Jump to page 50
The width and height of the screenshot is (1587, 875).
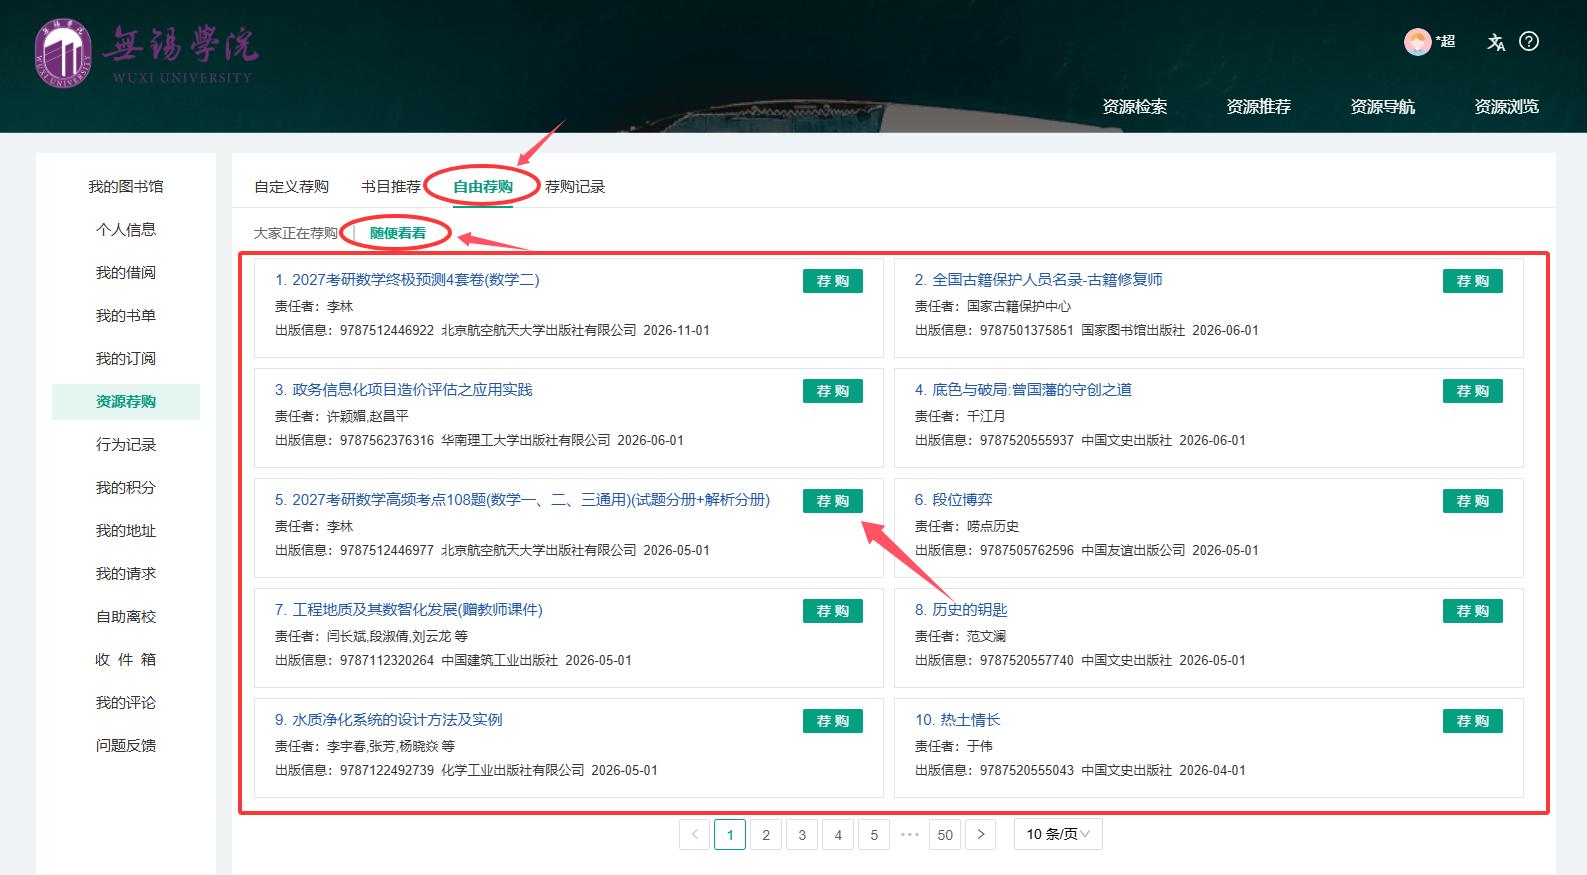pos(945,834)
